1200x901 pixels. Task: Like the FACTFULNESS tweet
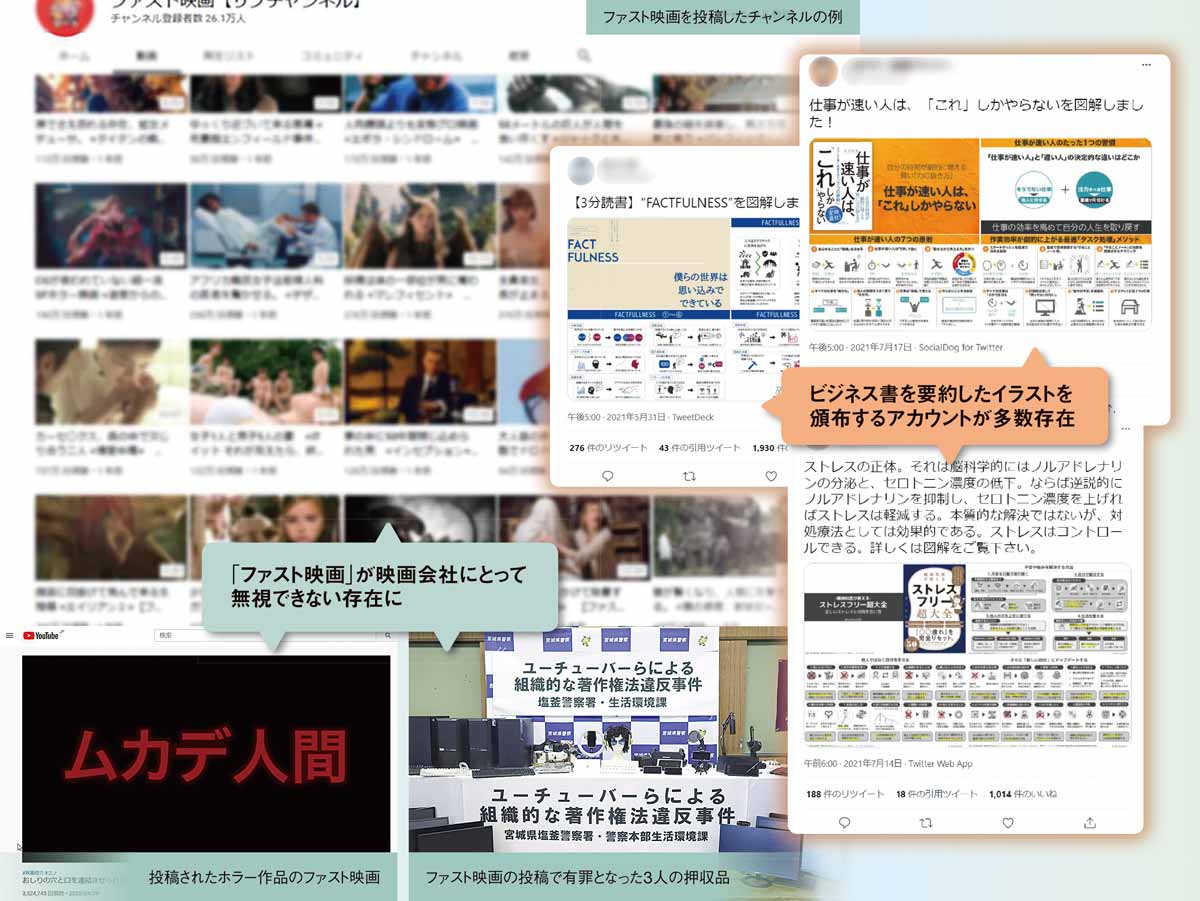[x=771, y=476]
